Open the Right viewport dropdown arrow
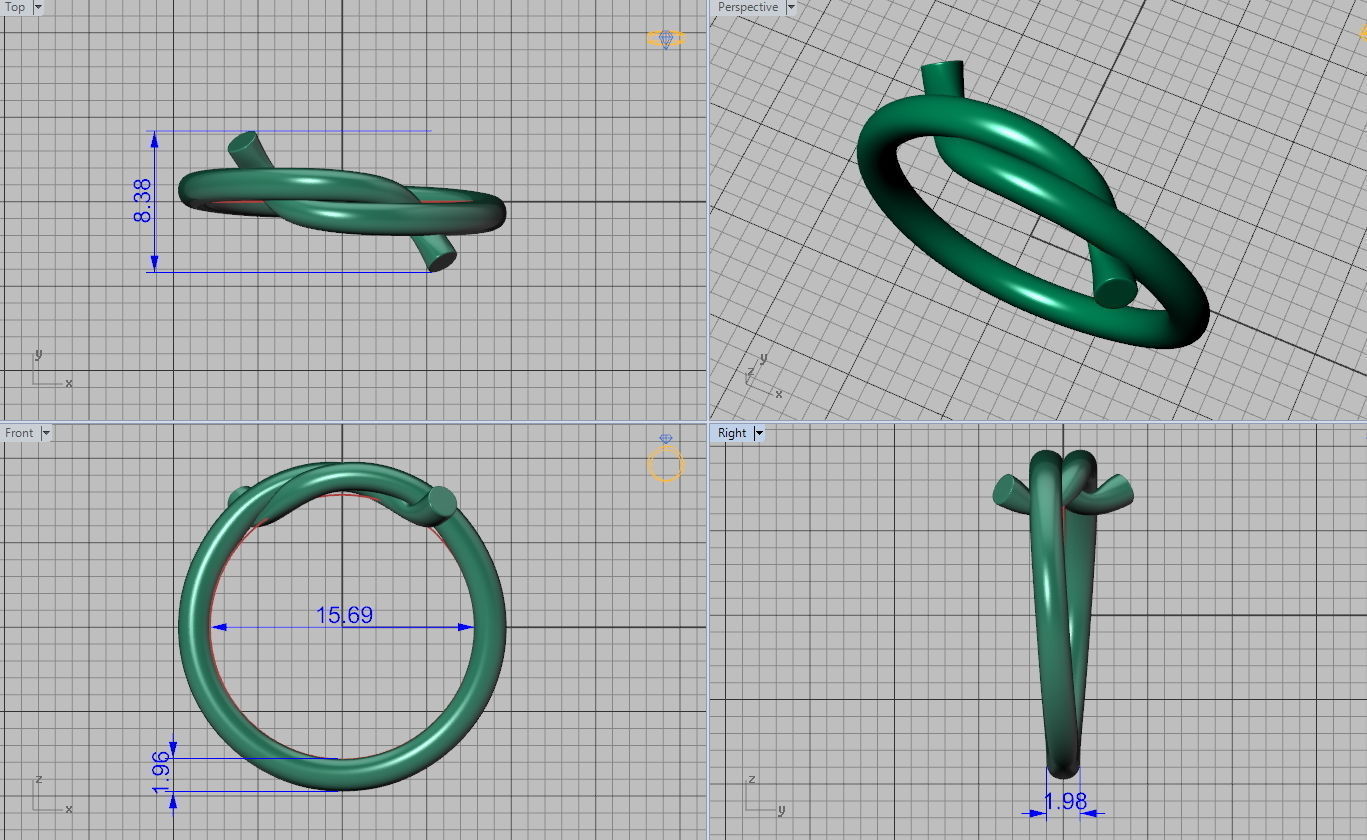 pos(759,433)
